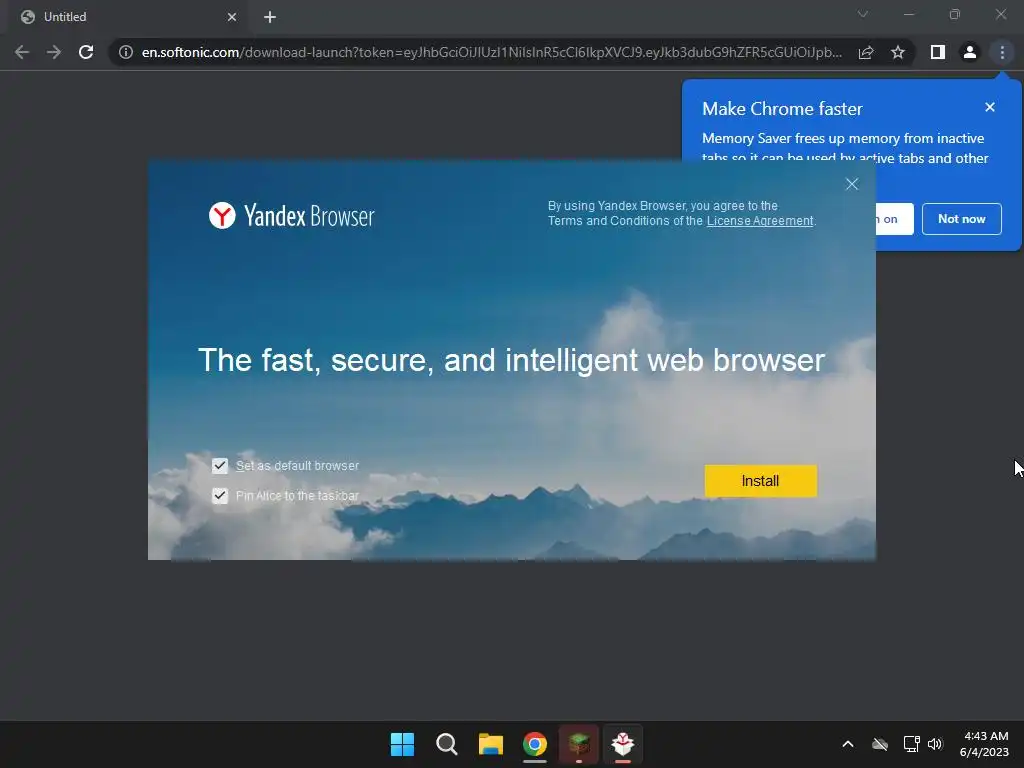This screenshot has width=1024, height=768.
Task: Uncheck Set as default browser
Action: click(x=220, y=466)
